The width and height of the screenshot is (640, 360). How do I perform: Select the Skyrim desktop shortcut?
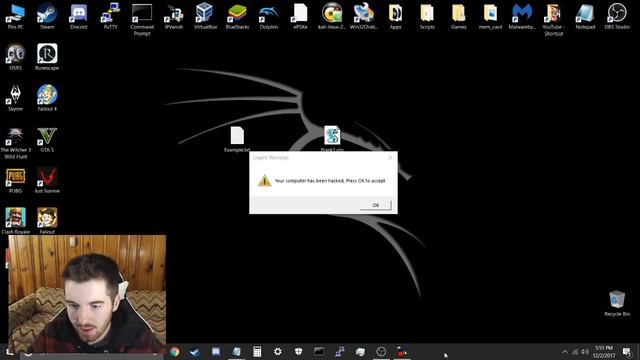click(x=16, y=98)
